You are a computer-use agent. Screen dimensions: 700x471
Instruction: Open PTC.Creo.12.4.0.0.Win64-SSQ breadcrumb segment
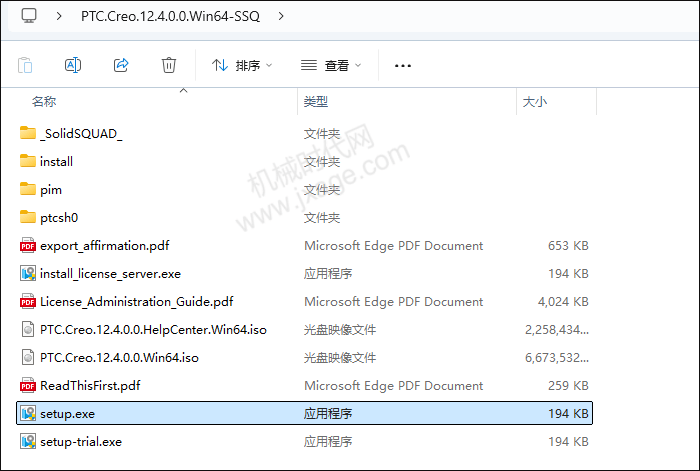click(x=170, y=16)
